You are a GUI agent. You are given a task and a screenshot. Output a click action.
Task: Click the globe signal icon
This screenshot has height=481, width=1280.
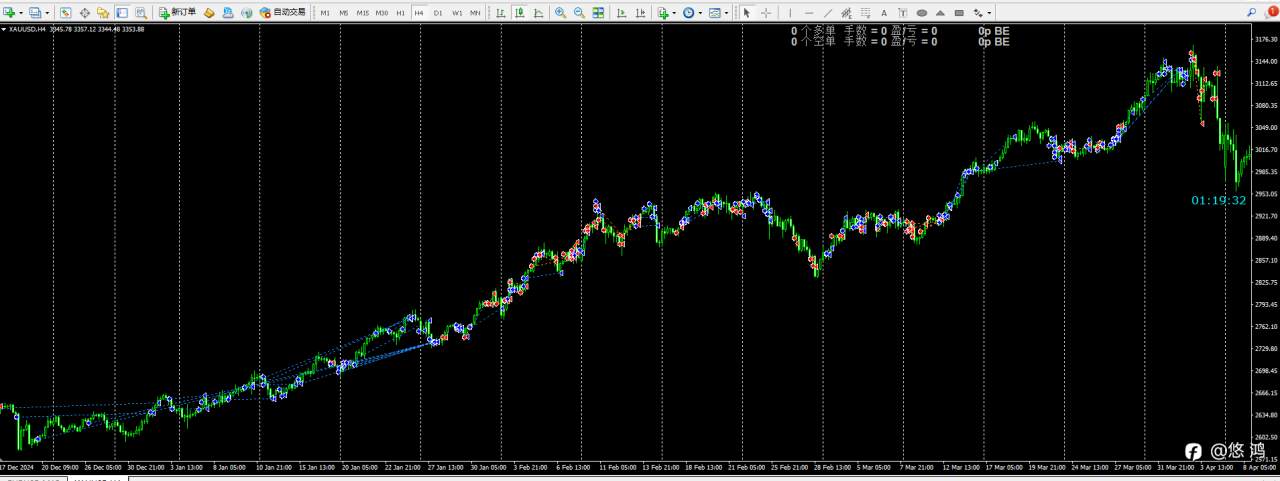point(247,12)
